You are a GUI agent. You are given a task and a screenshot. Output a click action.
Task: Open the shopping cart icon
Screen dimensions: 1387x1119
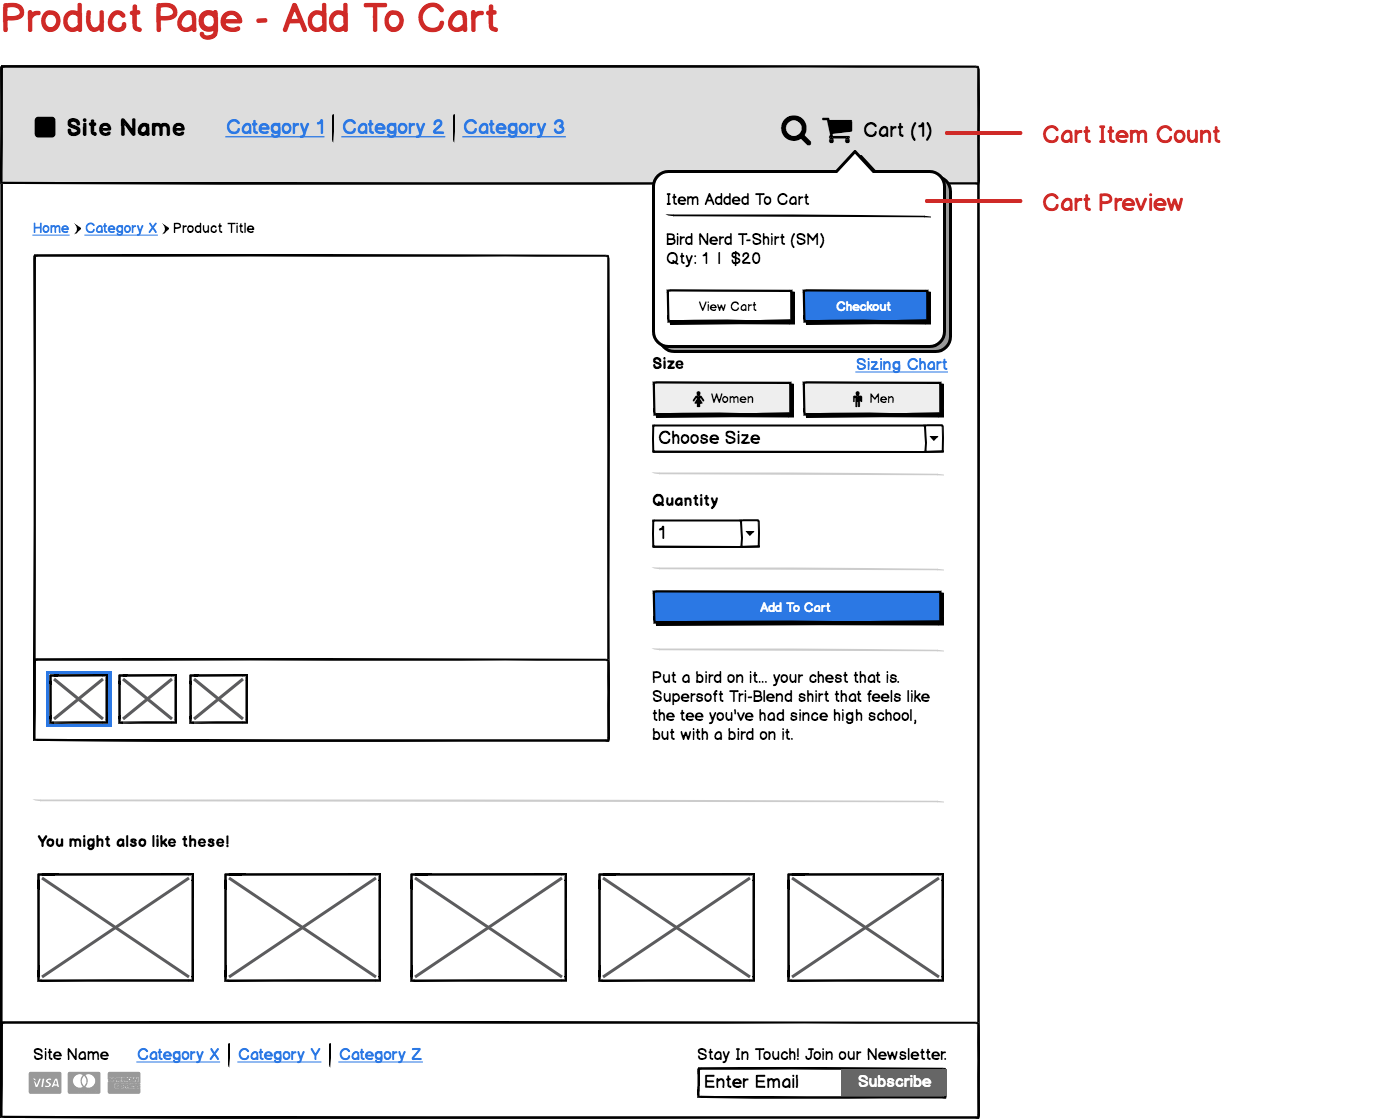tap(838, 130)
